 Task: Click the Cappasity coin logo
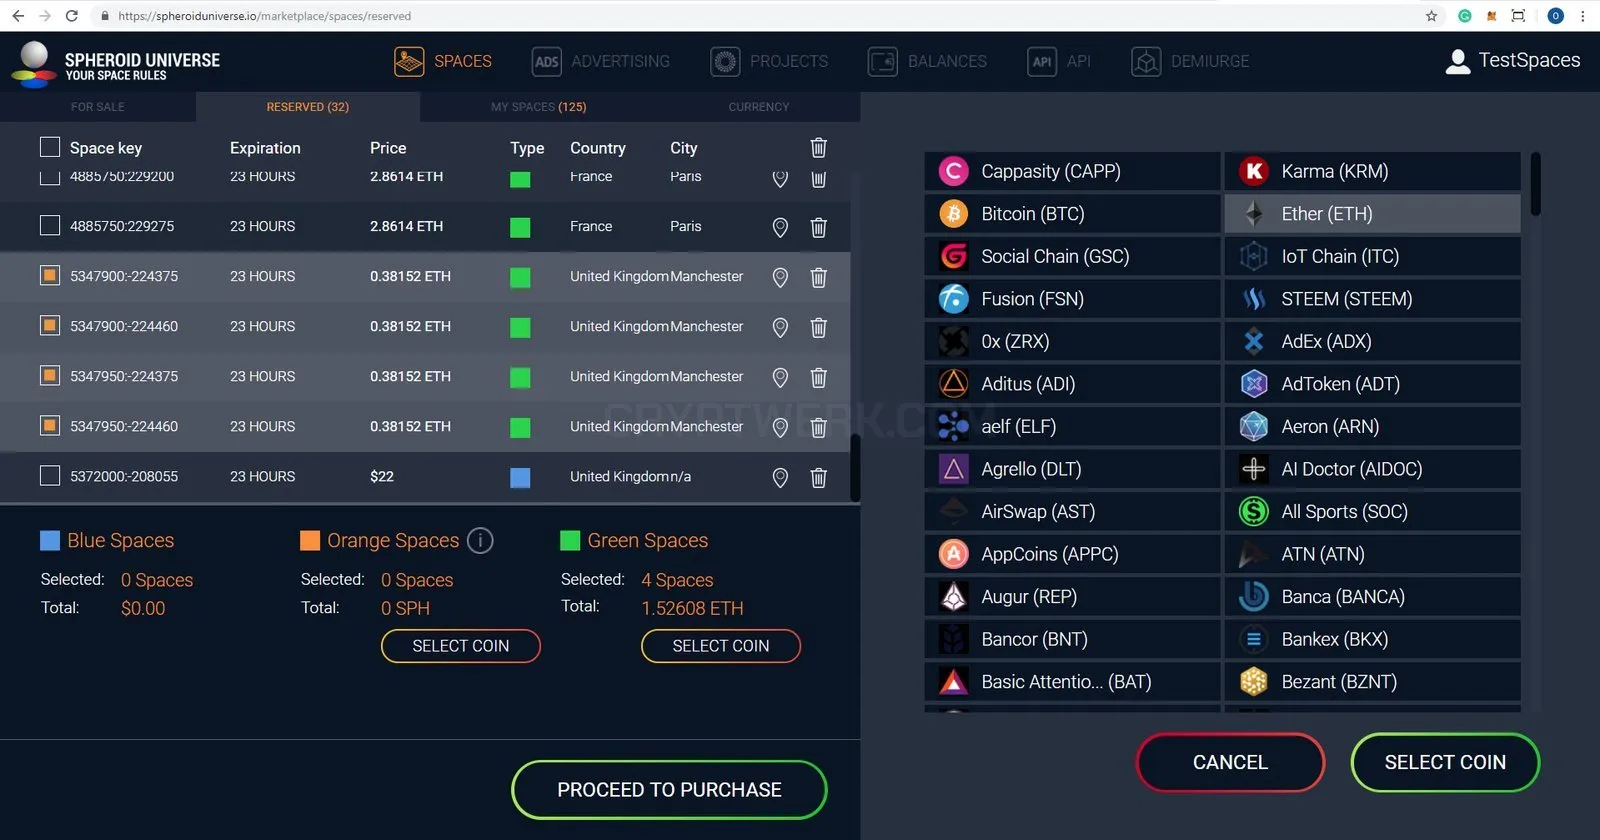[x=954, y=172]
